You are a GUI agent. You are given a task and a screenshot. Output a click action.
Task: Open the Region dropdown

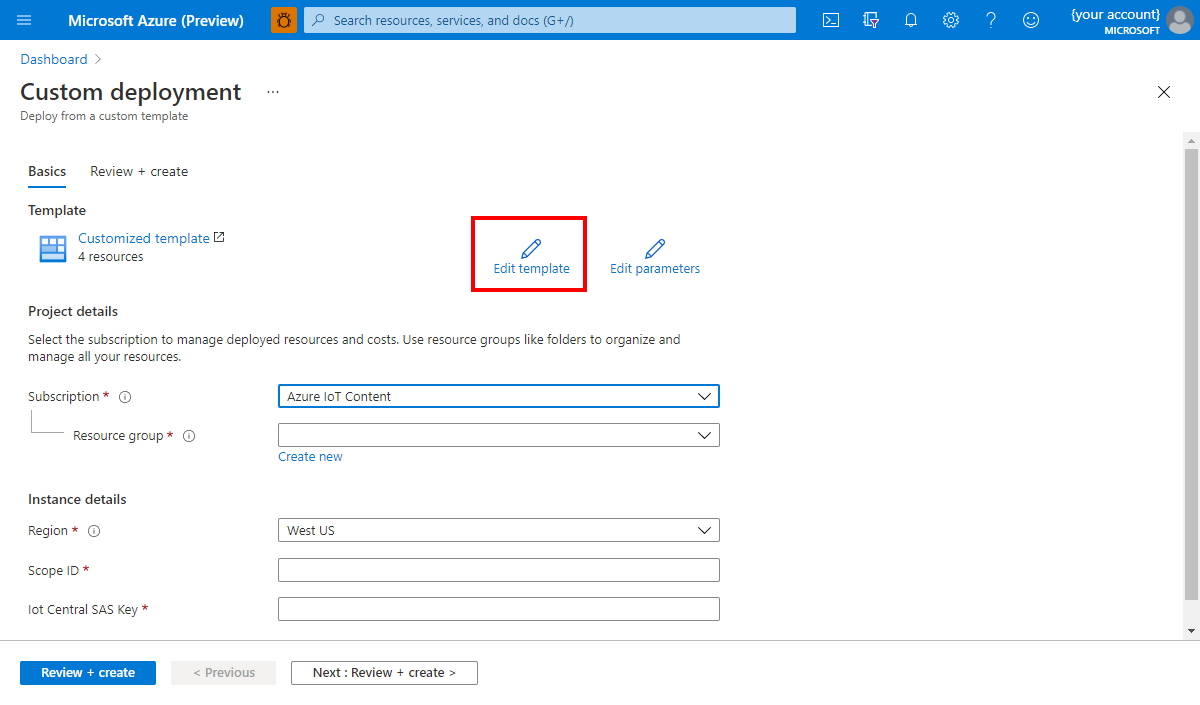click(x=498, y=530)
